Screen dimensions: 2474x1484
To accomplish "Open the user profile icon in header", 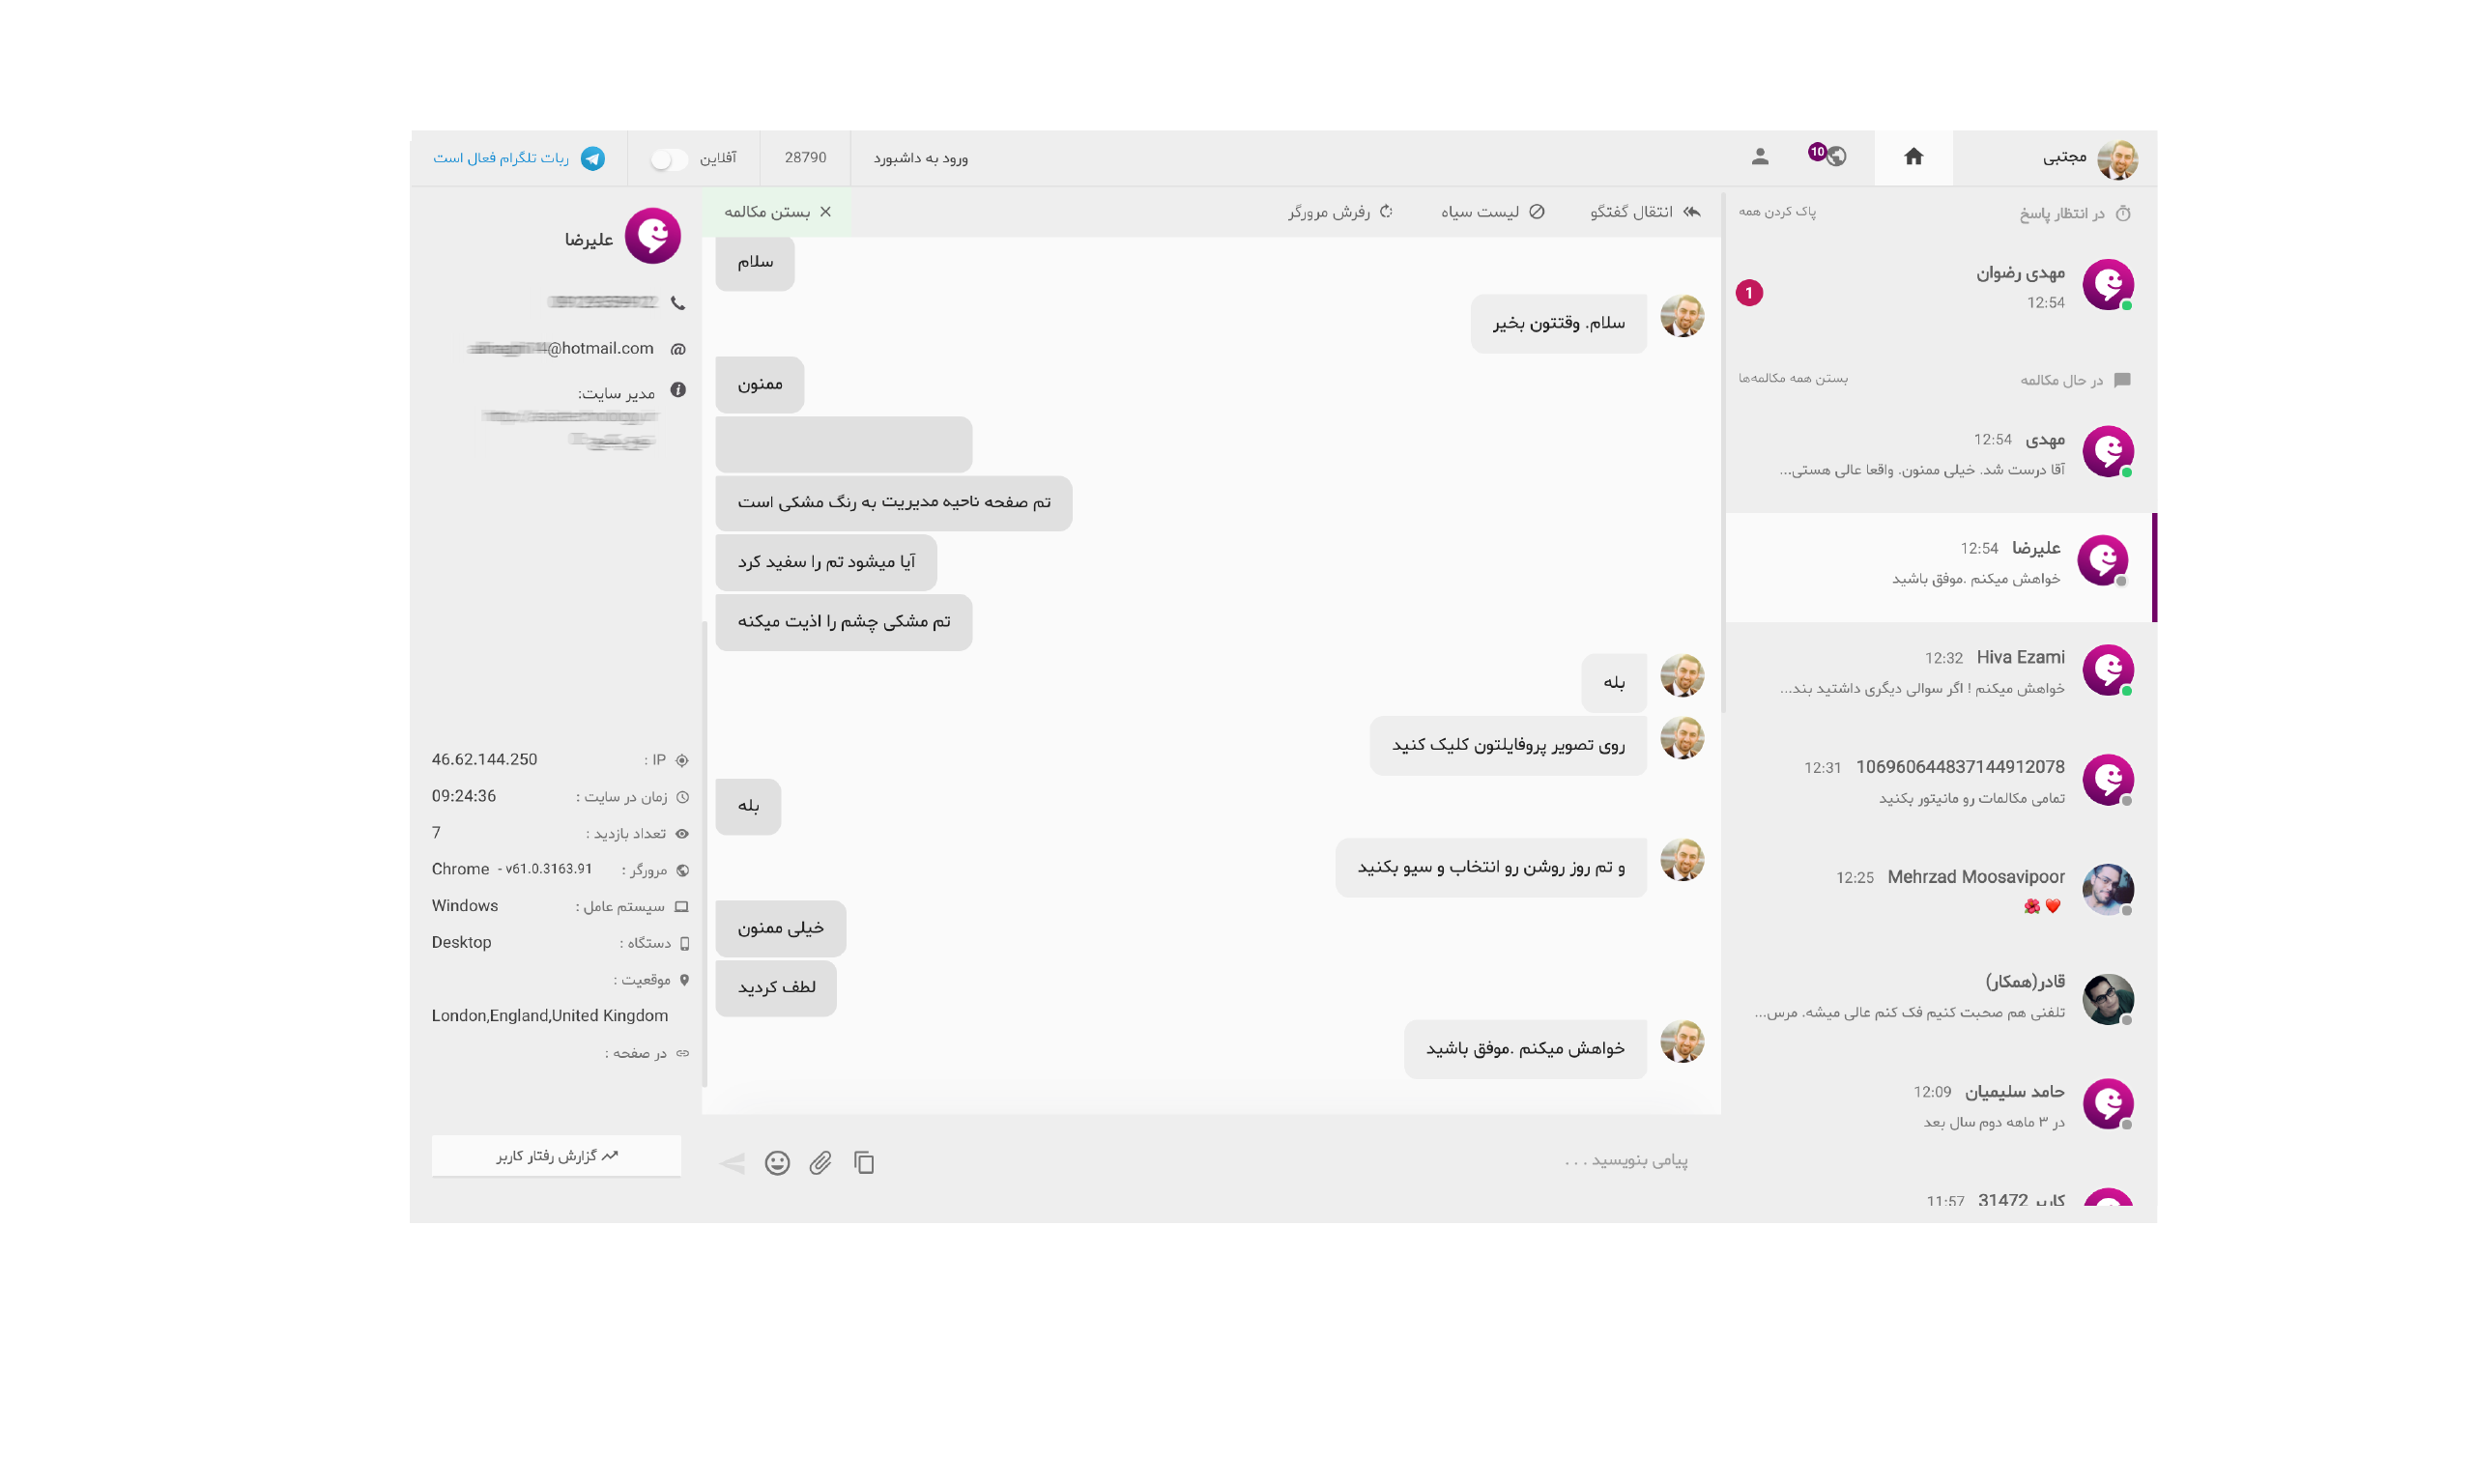I will coord(1760,157).
